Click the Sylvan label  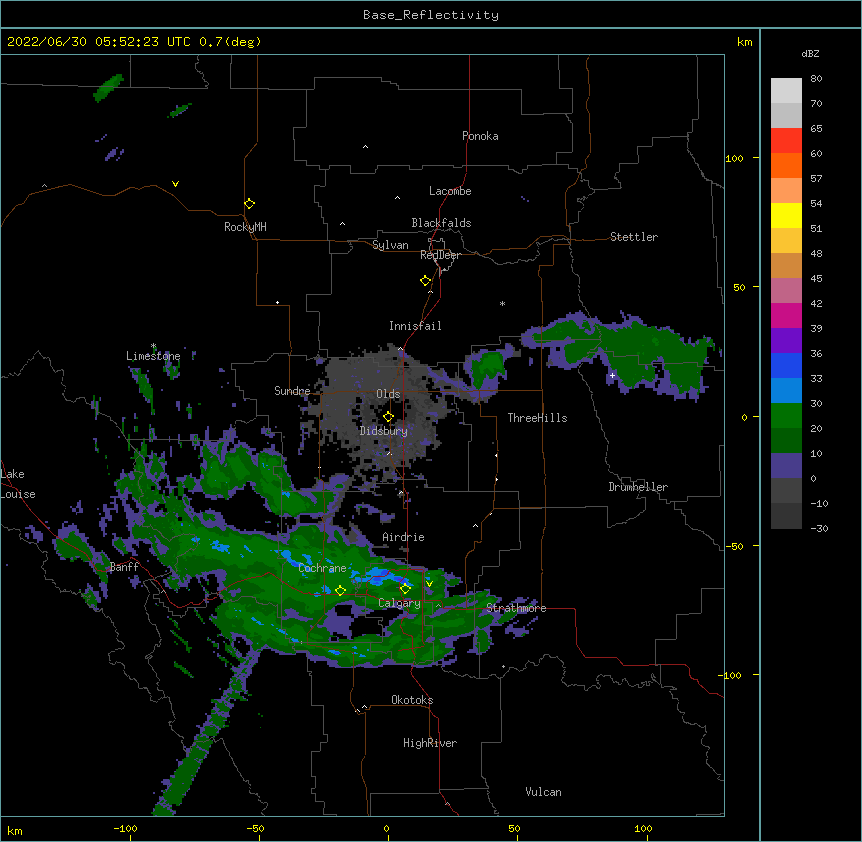pyautogui.click(x=390, y=245)
